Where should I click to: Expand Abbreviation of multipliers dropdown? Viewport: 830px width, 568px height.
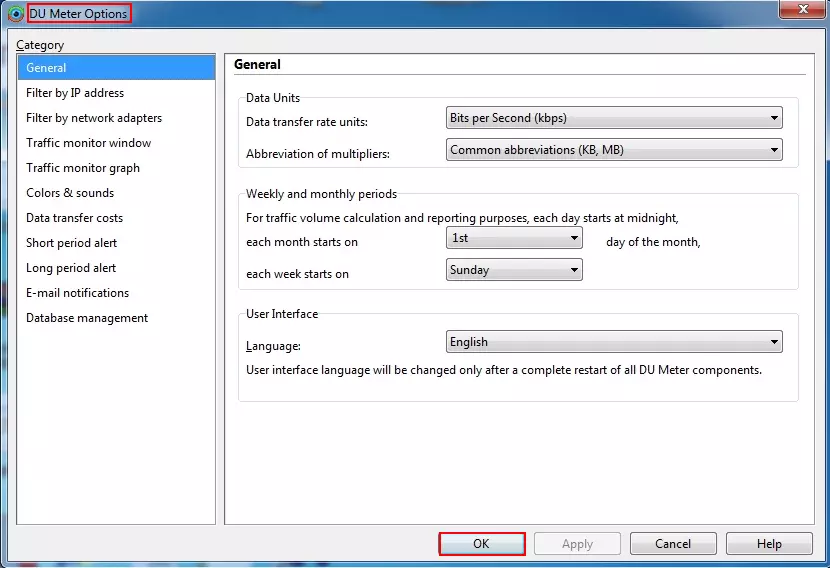coord(614,150)
